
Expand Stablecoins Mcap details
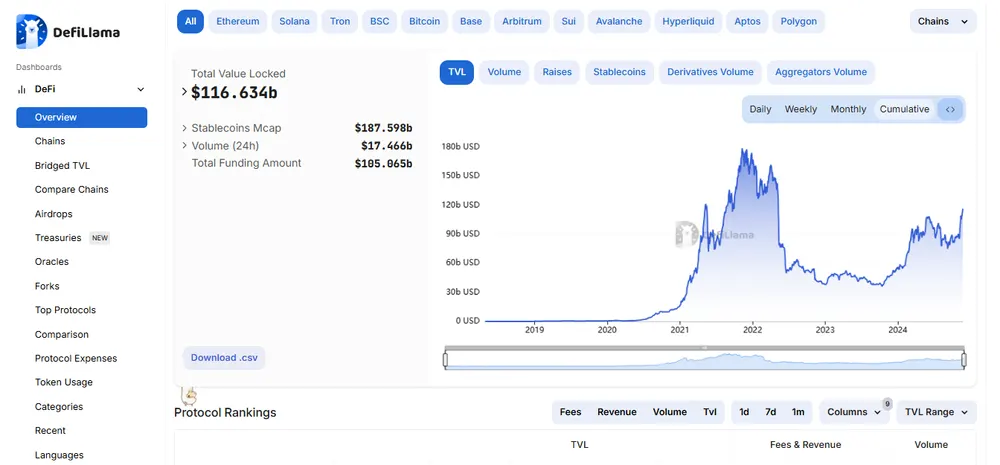(x=184, y=128)
